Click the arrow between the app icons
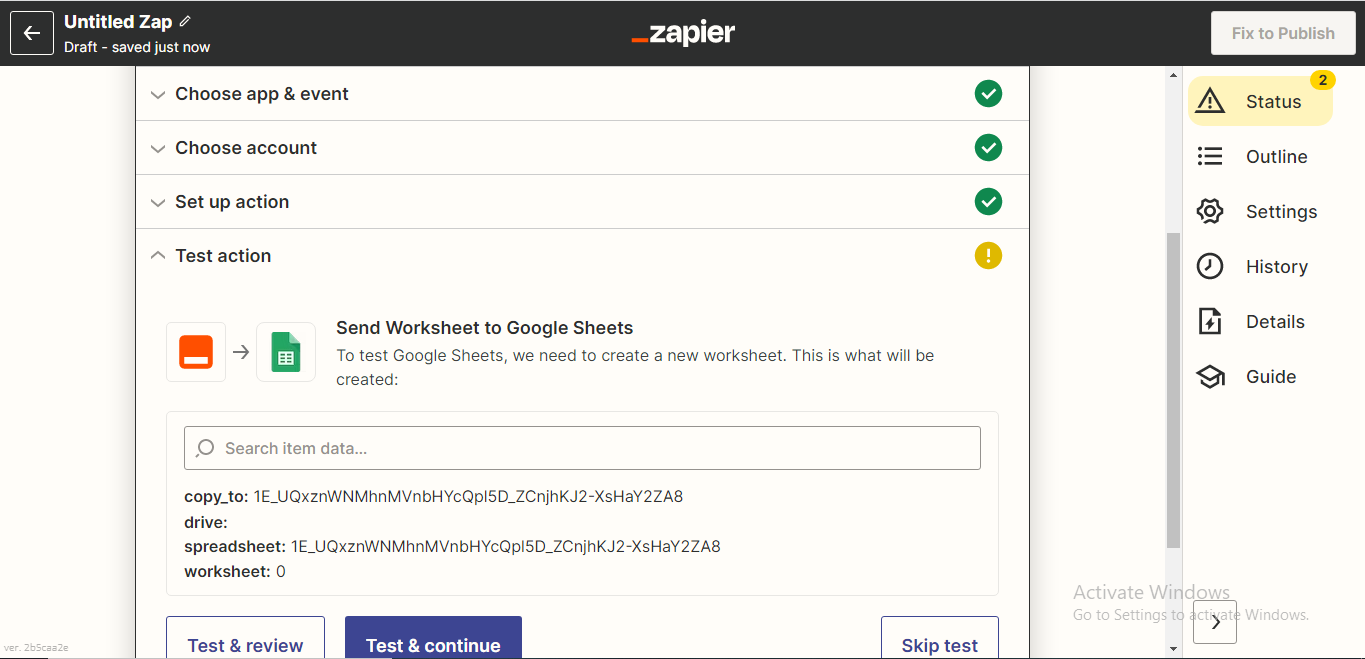The image size is (1365, 659). pyautogui.click(x=241, y=352)
